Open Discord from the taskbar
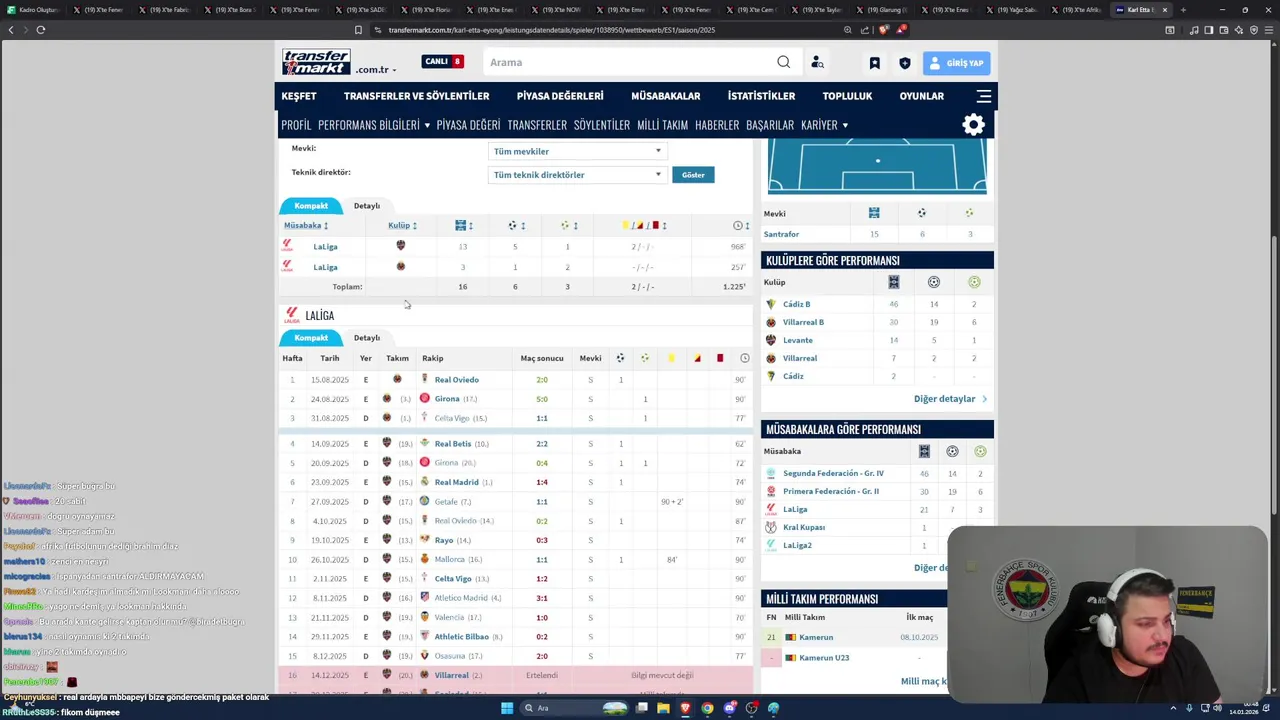This screenshot has height=720, width=1280. point(730,708)
